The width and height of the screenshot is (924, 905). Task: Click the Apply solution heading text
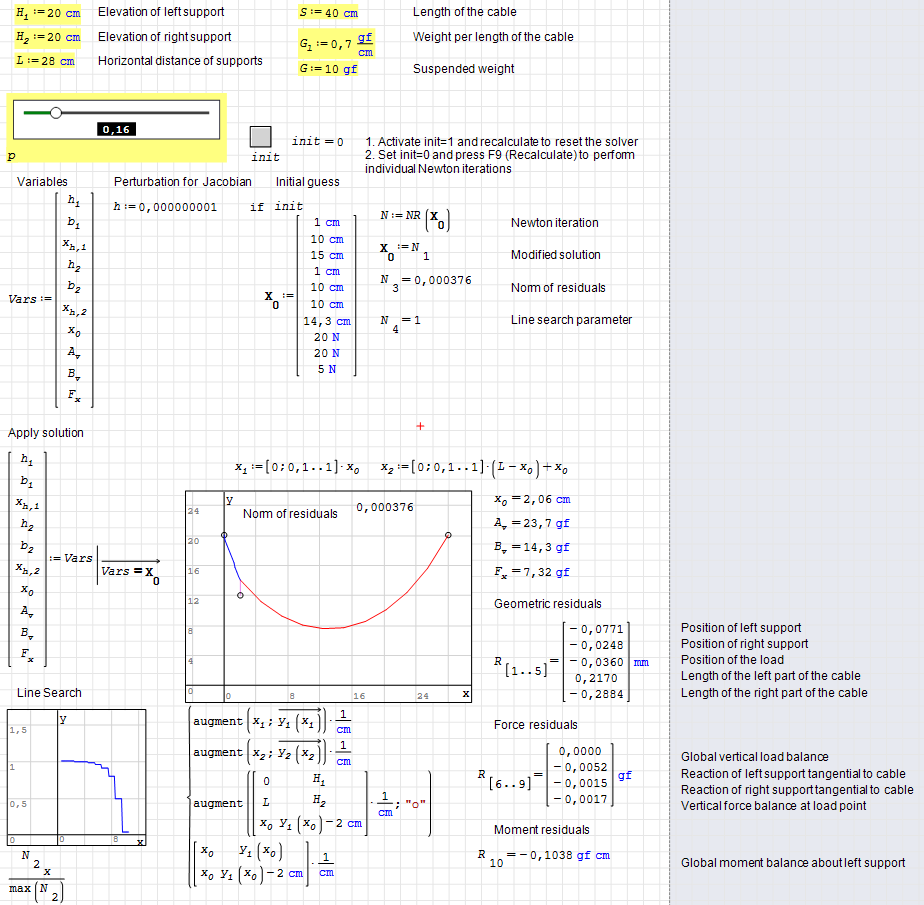click(x=46, y=433)
